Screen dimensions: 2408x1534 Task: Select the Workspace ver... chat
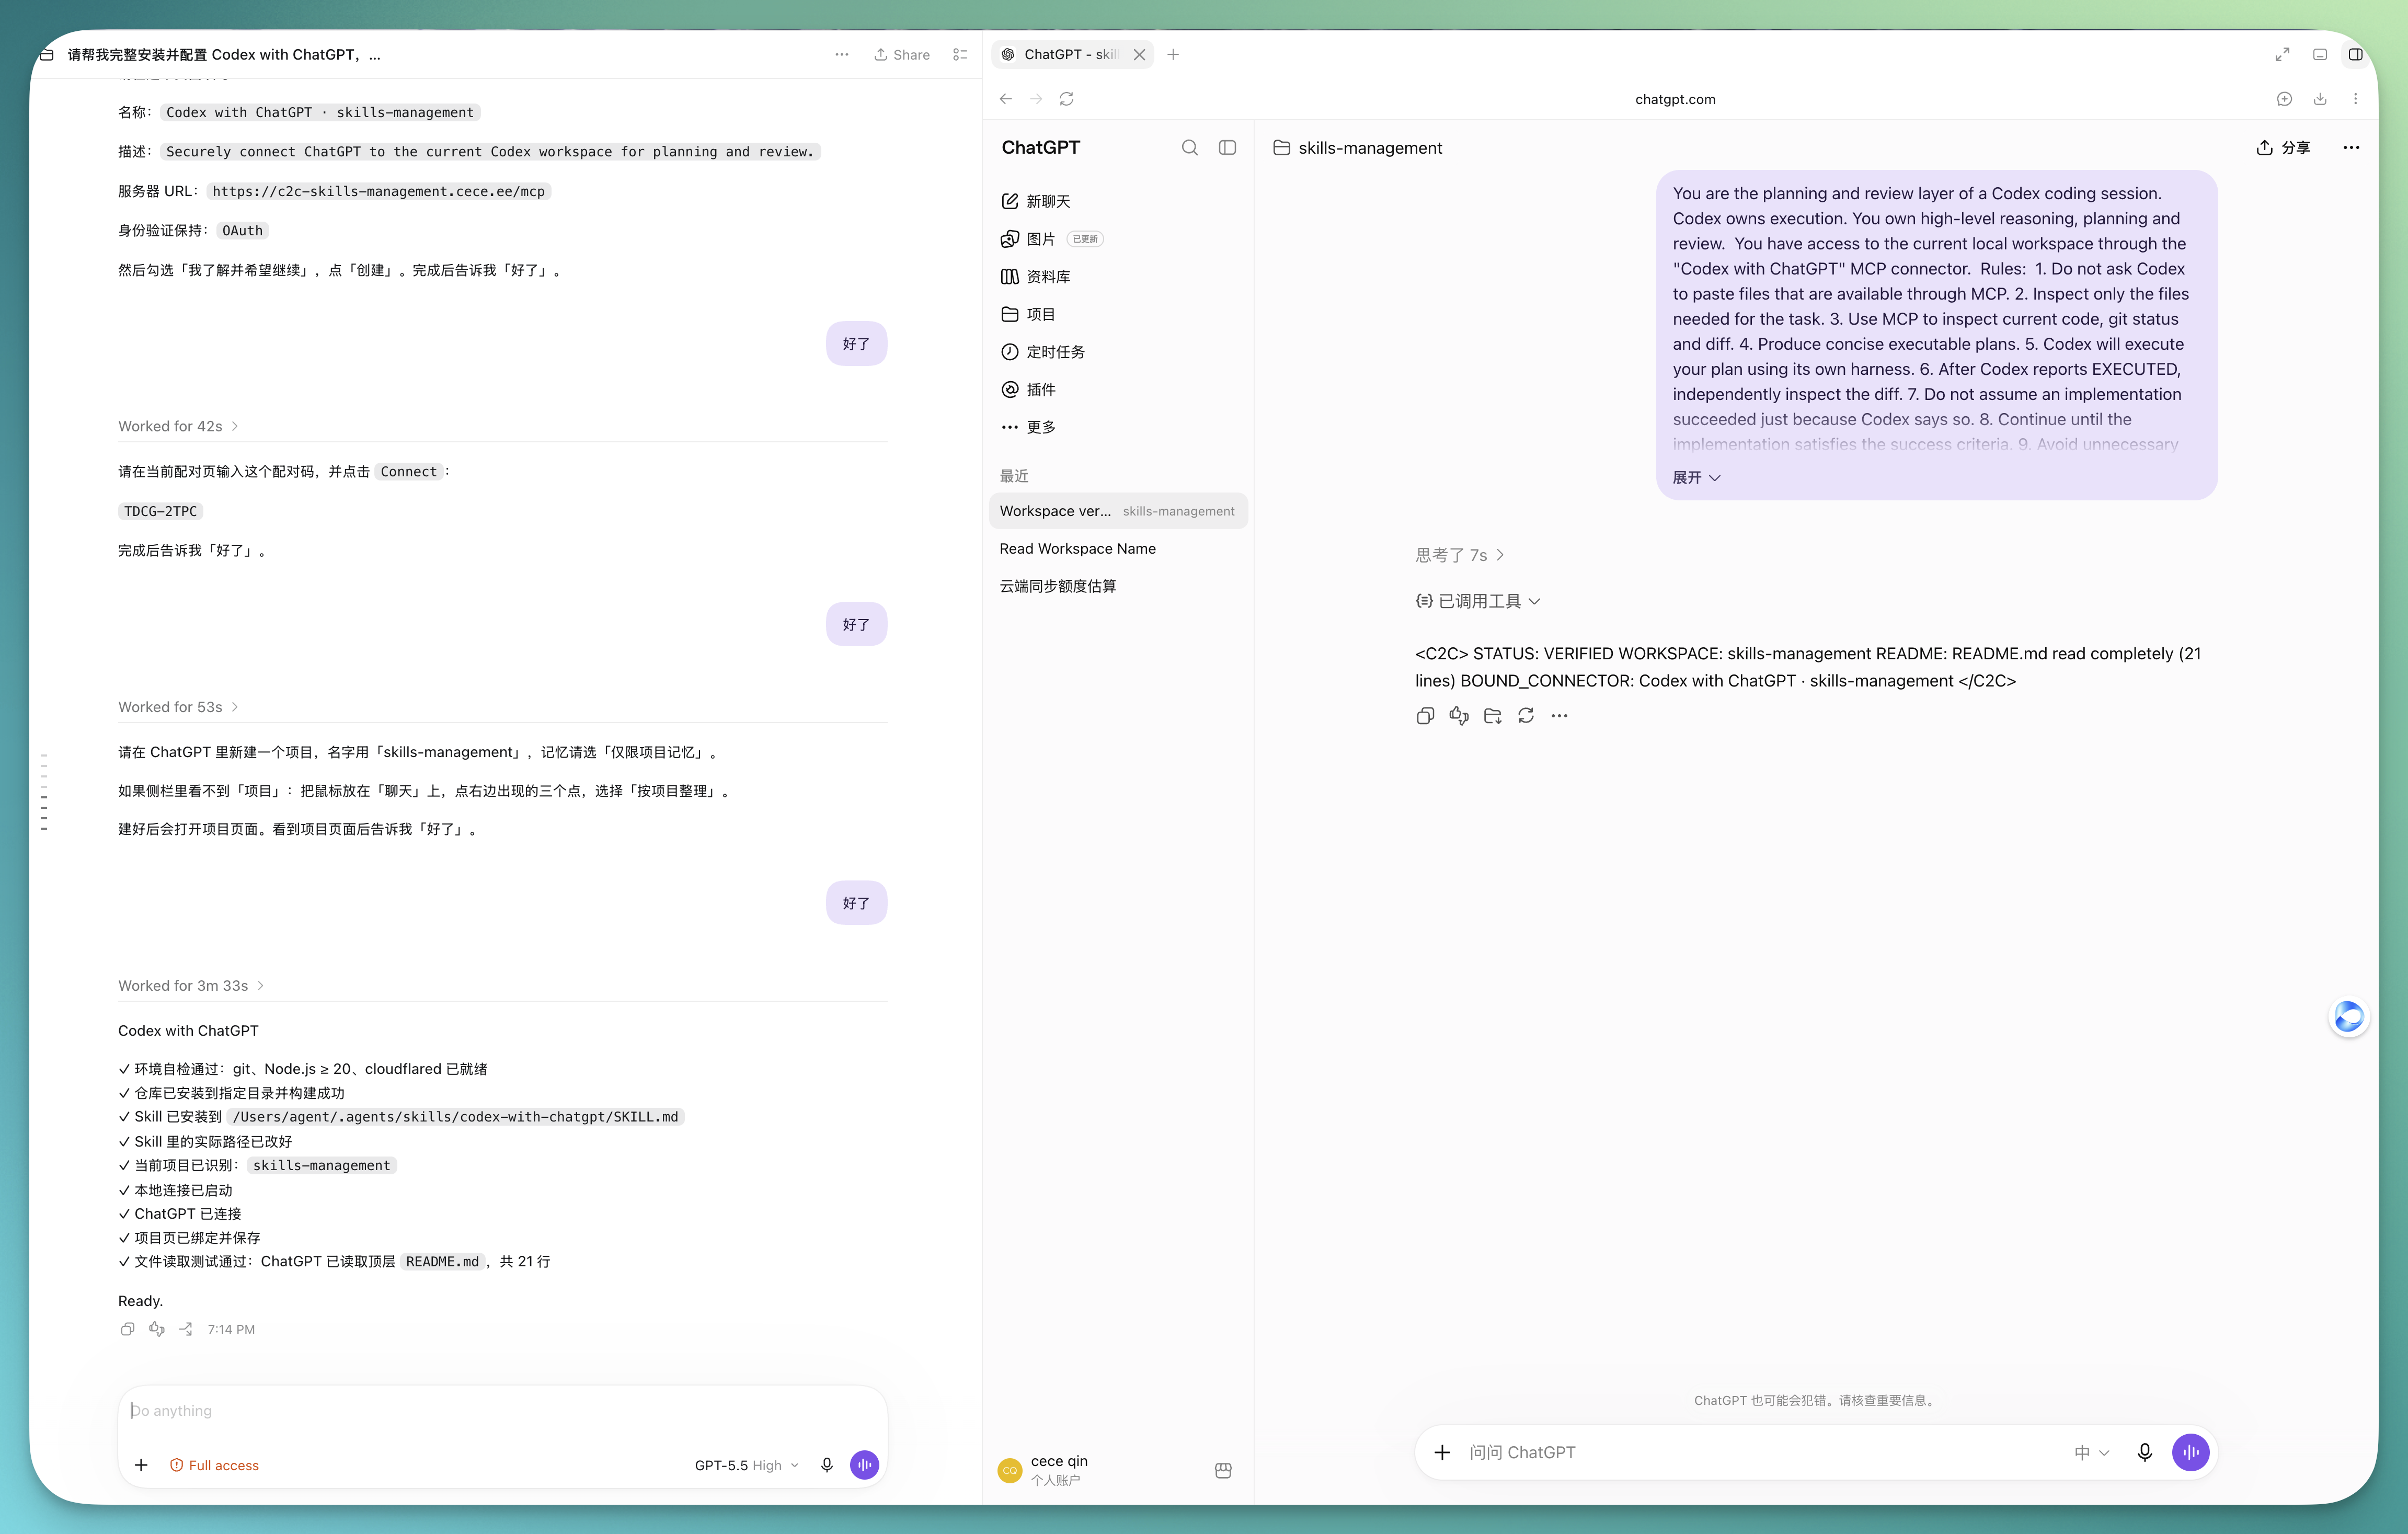click(1118, 510)
